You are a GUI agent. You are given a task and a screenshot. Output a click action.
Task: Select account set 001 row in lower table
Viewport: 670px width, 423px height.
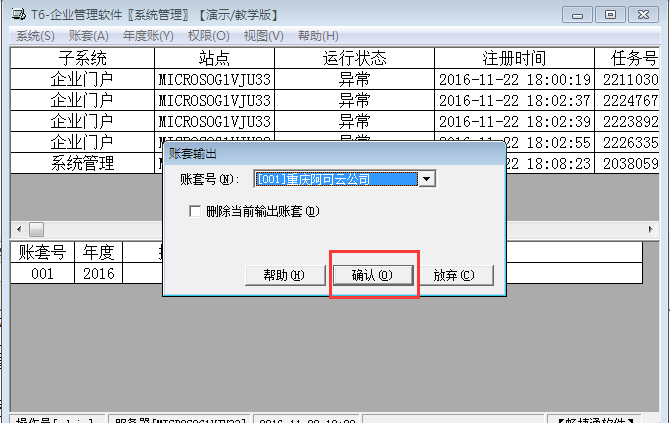[x=42, y=272]
